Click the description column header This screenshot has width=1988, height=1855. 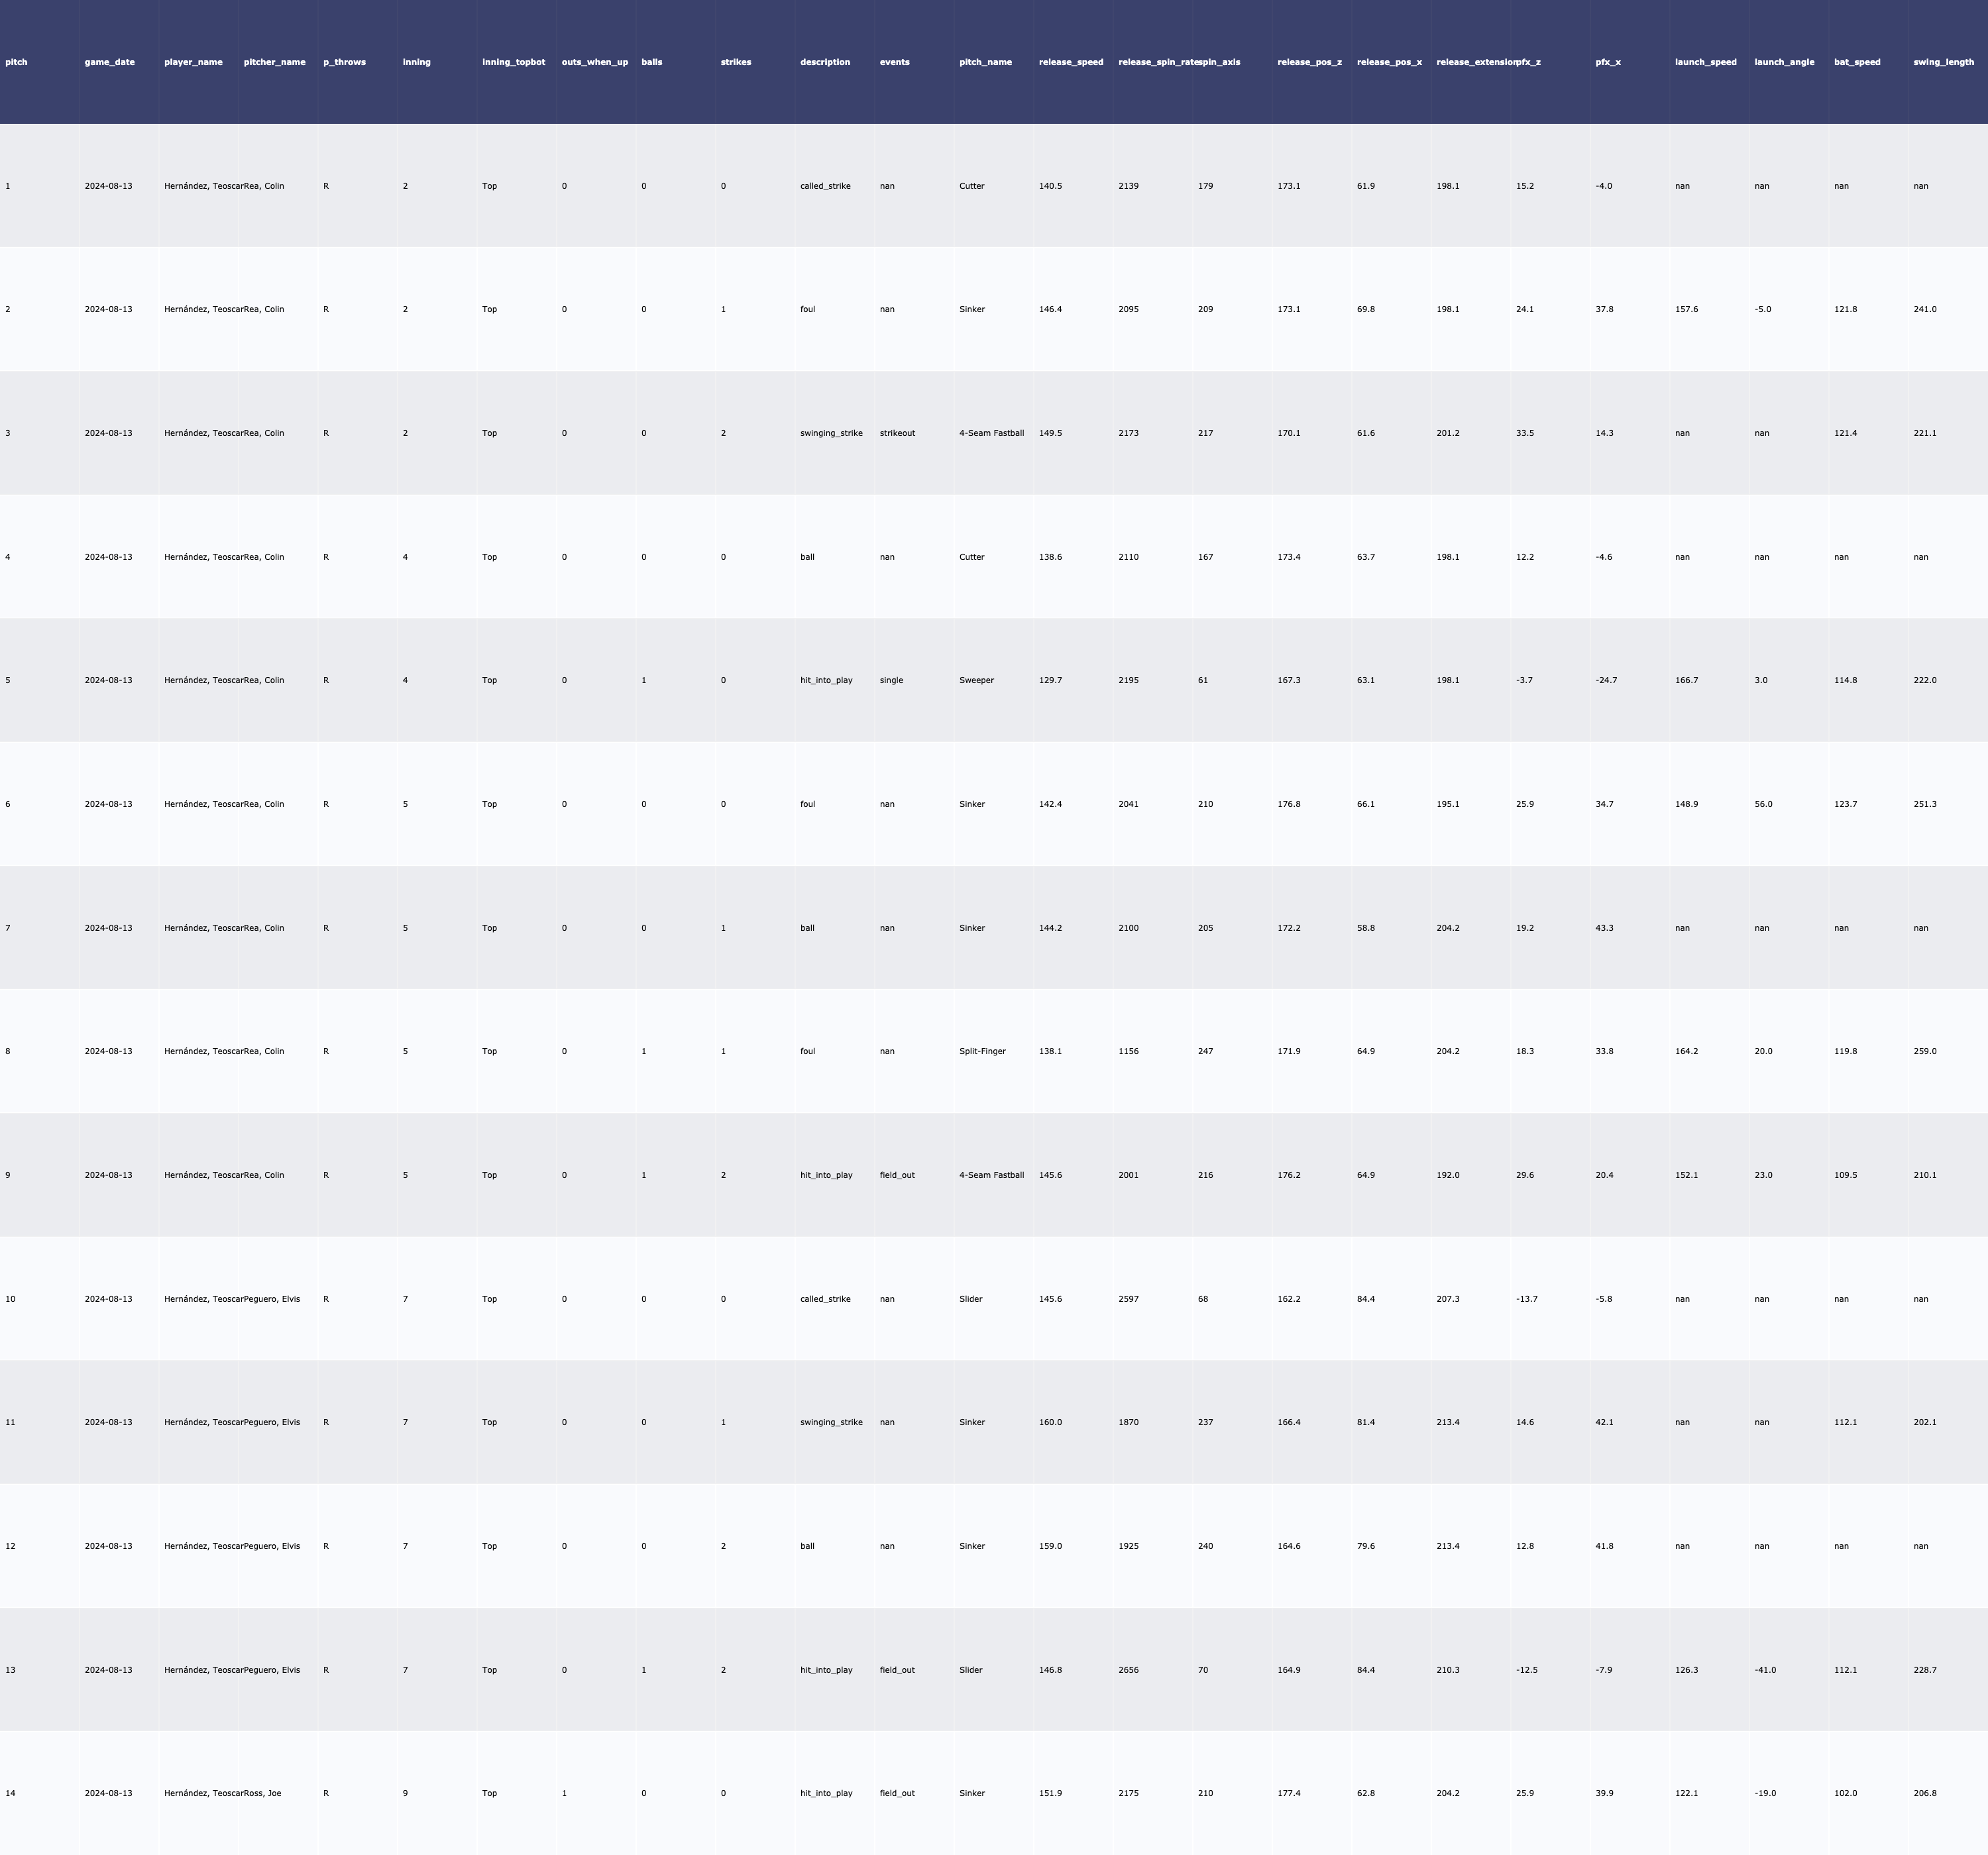coord(825,62)
